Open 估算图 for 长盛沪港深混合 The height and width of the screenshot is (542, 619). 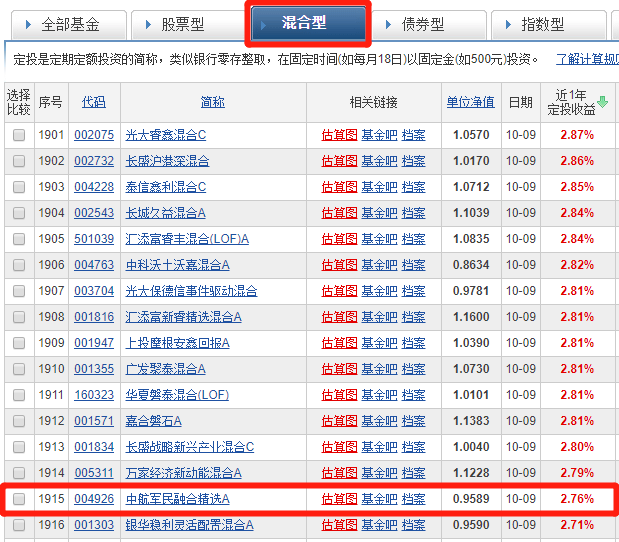339,161
